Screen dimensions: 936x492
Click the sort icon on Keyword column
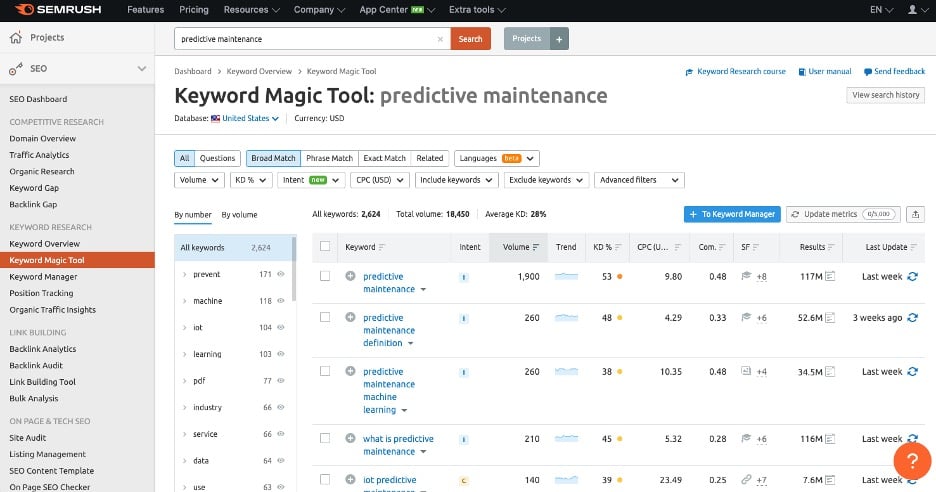382,247
